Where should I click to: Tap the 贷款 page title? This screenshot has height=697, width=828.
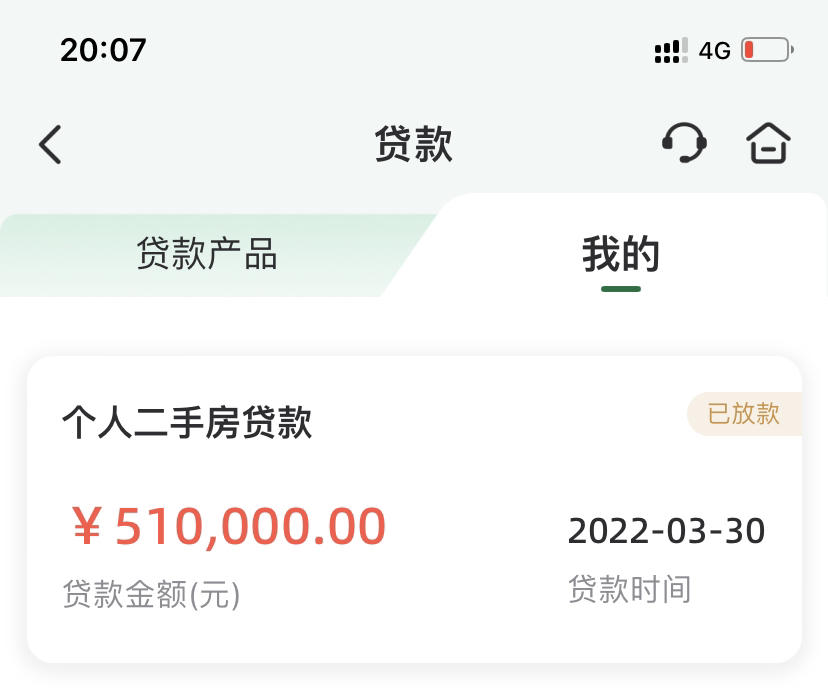tap(413, 144)
